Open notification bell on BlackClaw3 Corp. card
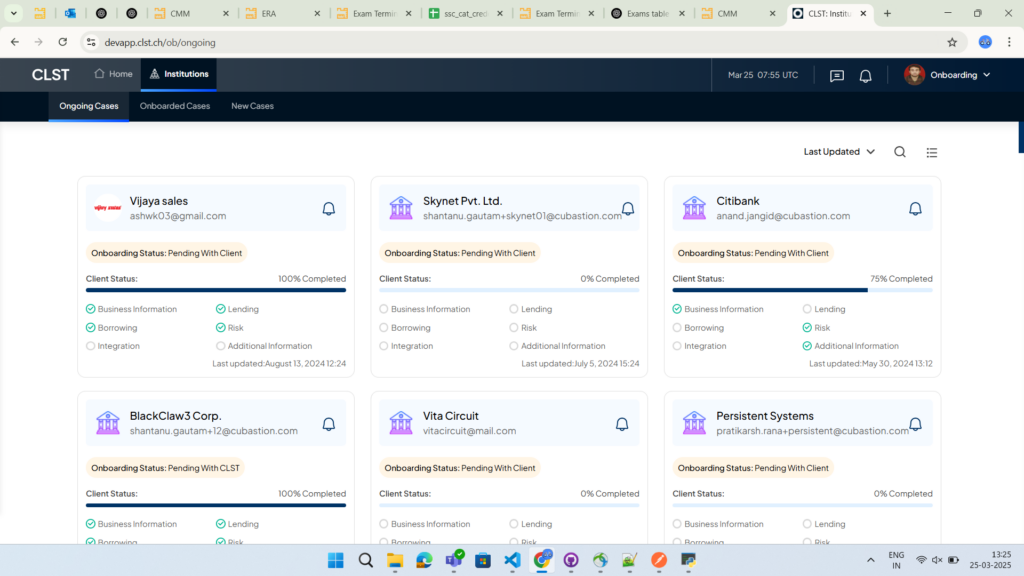The width and height of the screenshot is (1024, 576). (x=328, y=424)
